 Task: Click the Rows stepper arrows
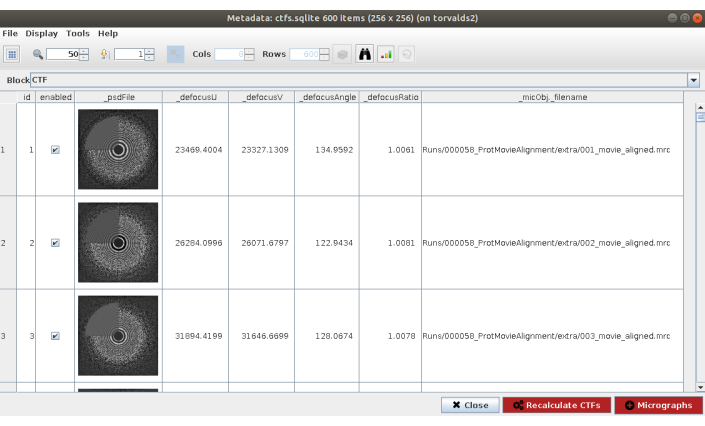point(325,54)
